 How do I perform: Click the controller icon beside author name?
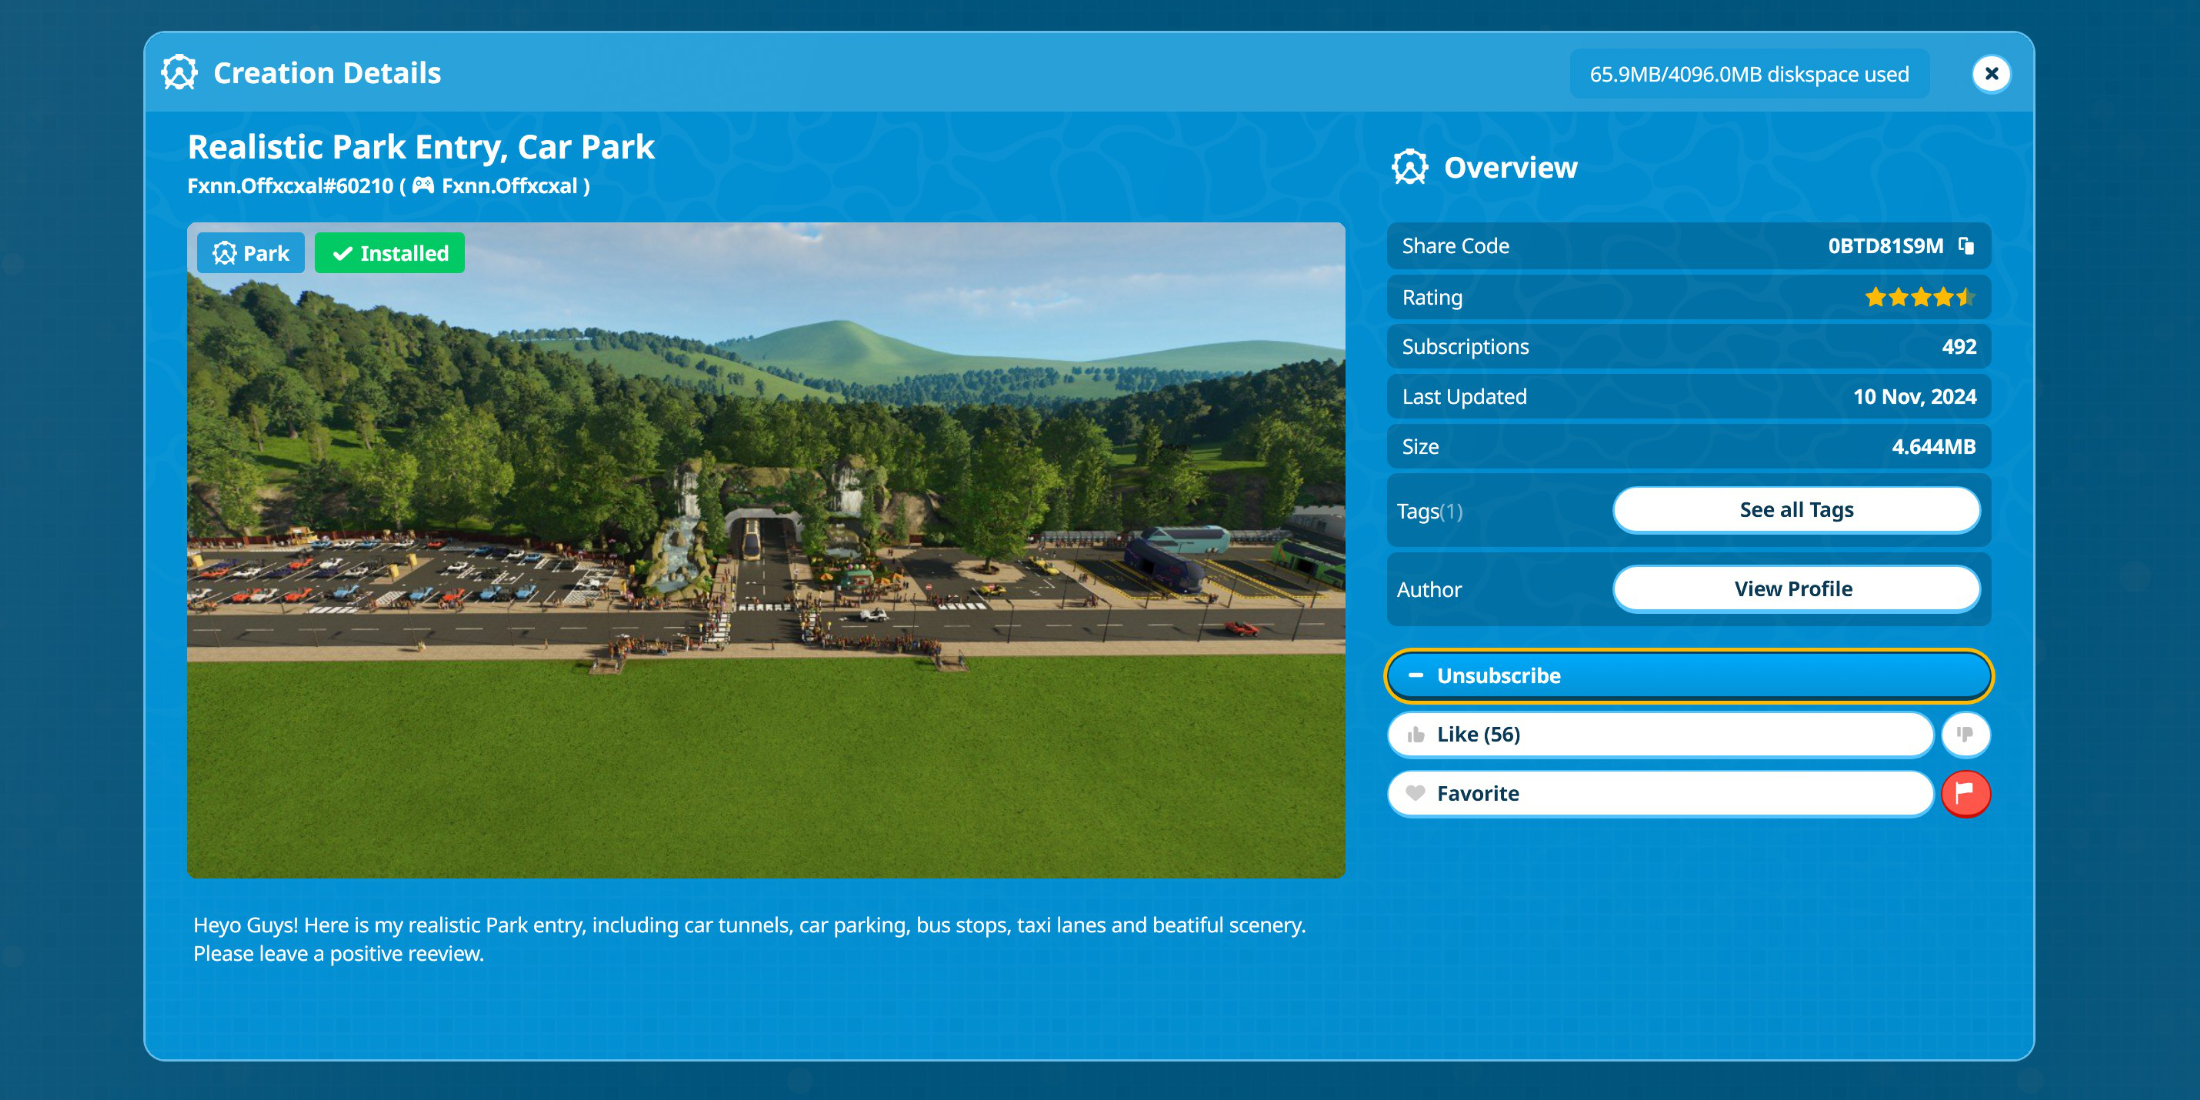click(x=423, y=186)
